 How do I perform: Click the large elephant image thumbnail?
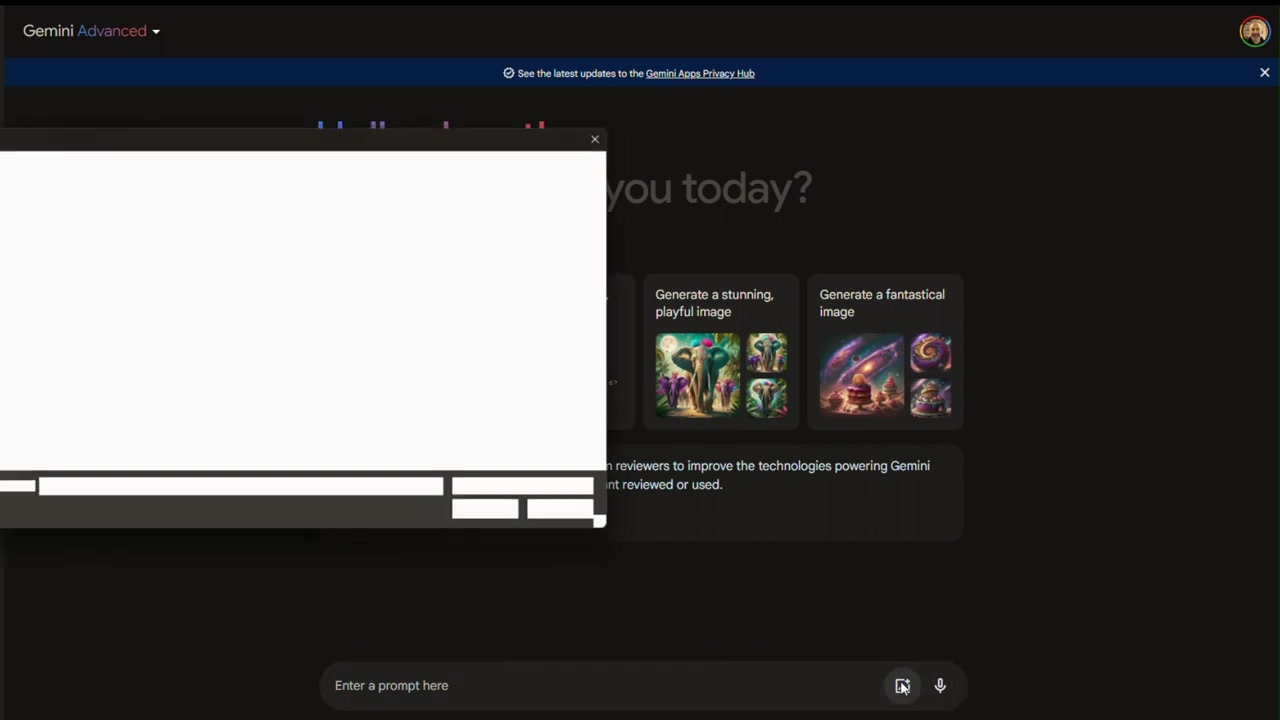point(698,375)
